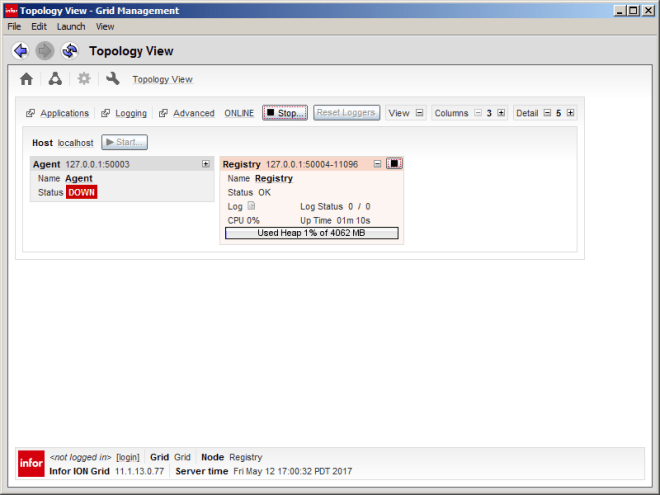Click the back navigation arrow
The image size is (660, 495).
coord(20,51)
